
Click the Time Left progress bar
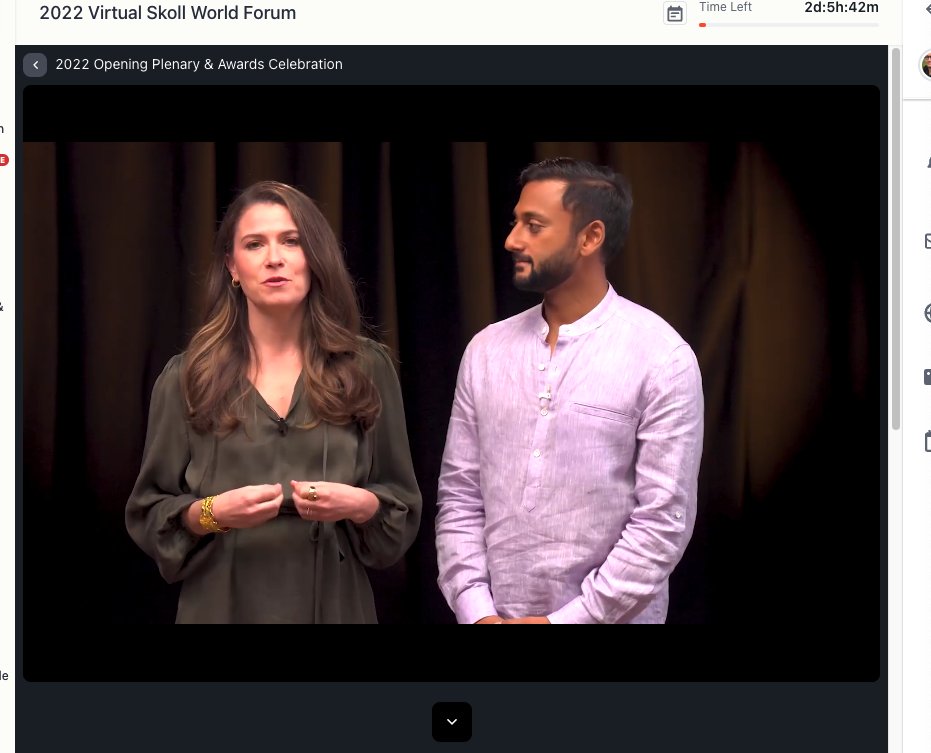[788, 25]
